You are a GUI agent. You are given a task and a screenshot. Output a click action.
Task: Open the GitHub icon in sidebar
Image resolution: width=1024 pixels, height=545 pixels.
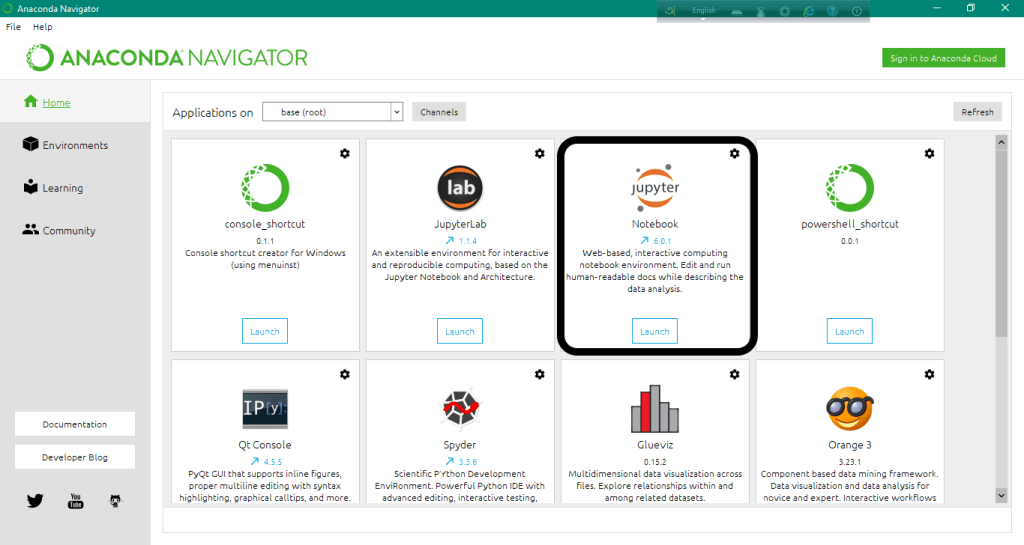(x=115, y=501)
